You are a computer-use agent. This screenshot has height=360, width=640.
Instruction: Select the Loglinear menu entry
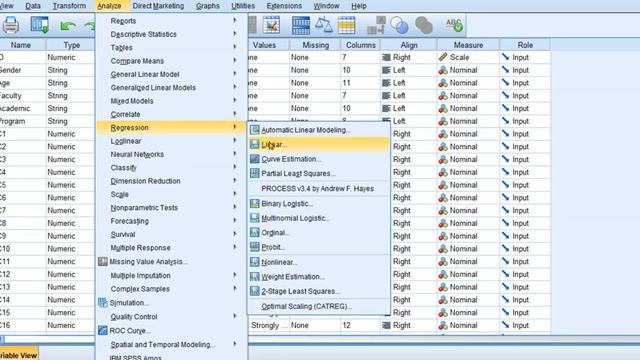[126, 141]
